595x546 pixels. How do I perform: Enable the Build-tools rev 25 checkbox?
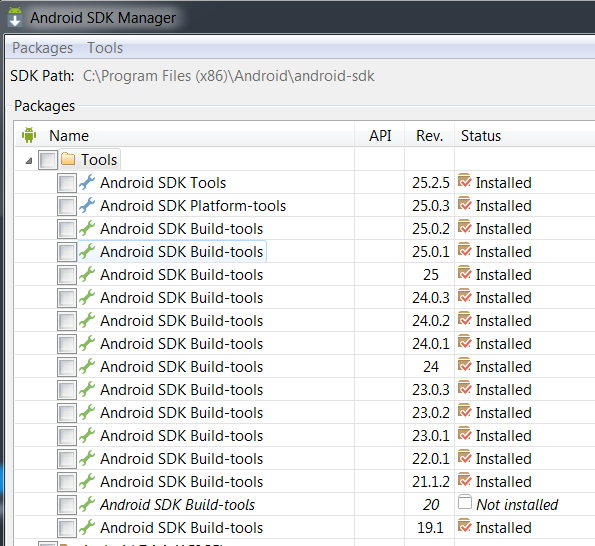pyautogui.click(x=67, y=275)
